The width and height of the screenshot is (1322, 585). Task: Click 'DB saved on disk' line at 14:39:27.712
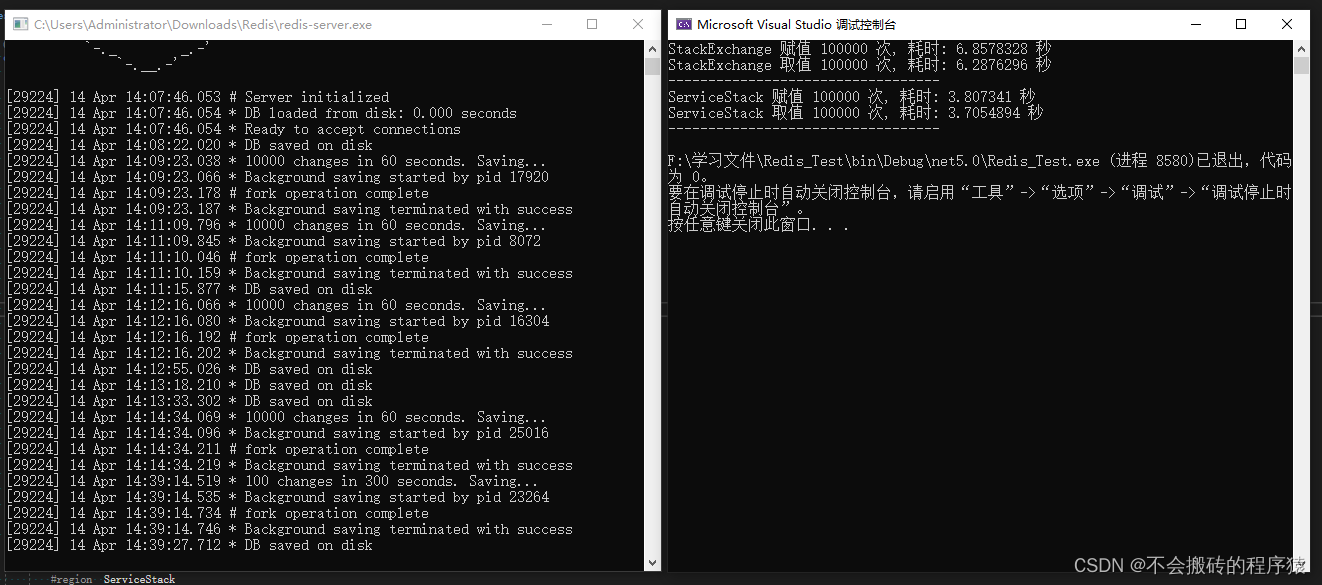[189, 545]
